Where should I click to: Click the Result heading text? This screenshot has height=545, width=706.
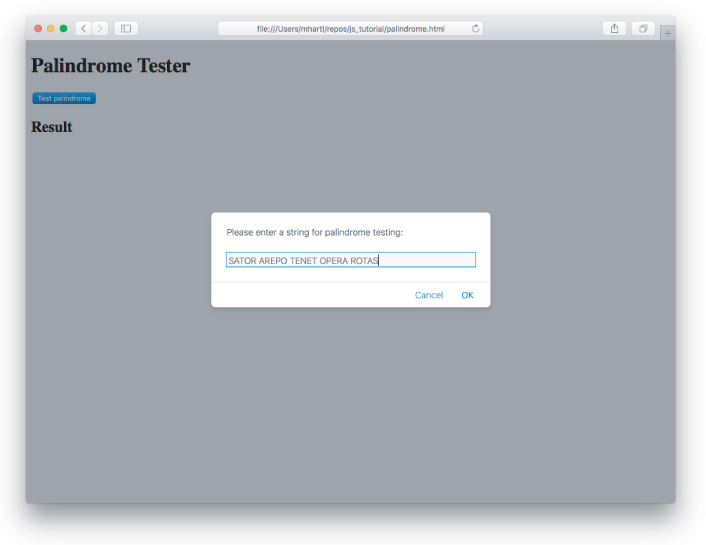coord(51,127)
